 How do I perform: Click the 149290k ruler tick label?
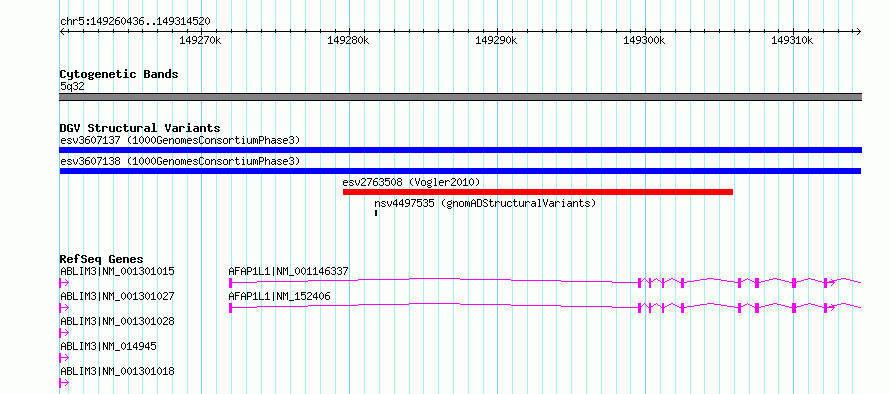pos(496,40)
